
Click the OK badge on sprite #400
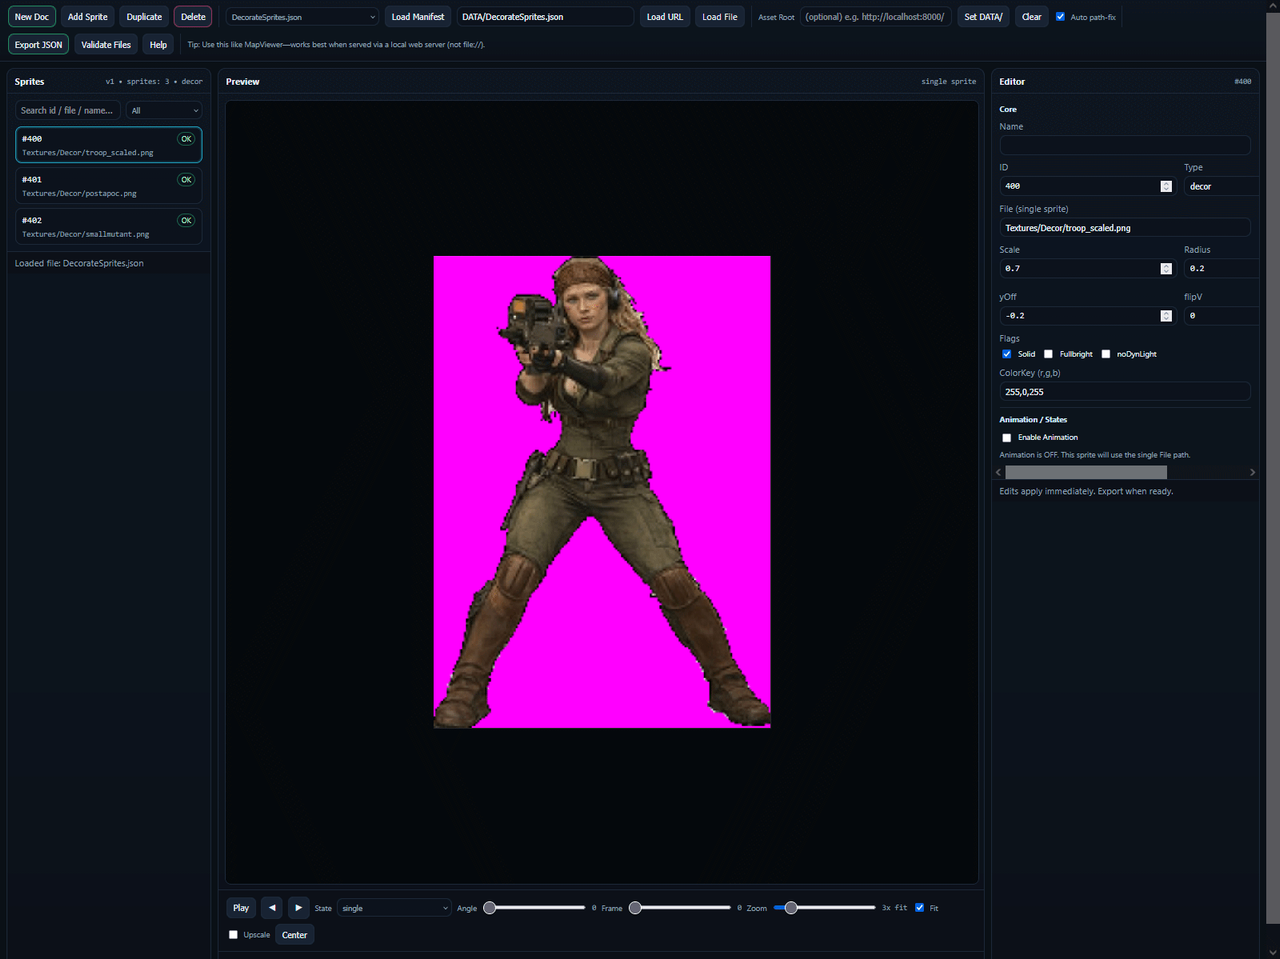[186, 139]
